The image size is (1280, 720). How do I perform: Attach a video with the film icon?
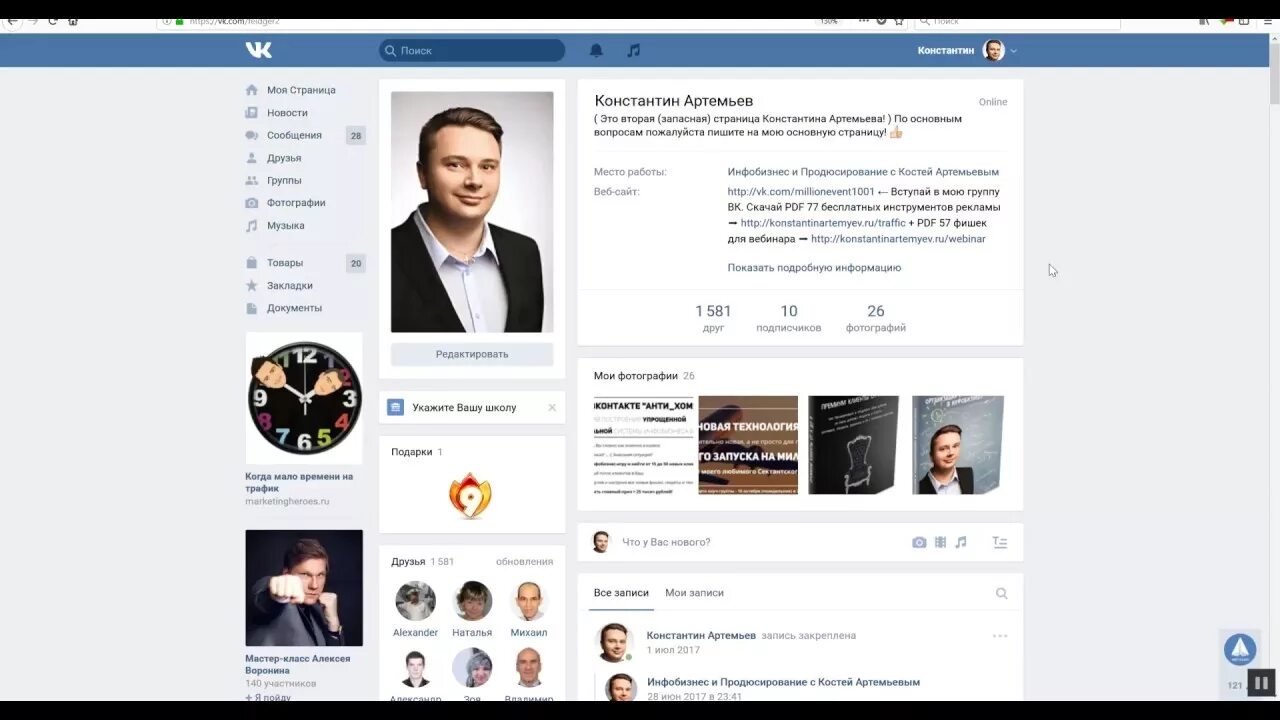pos(940,542)
